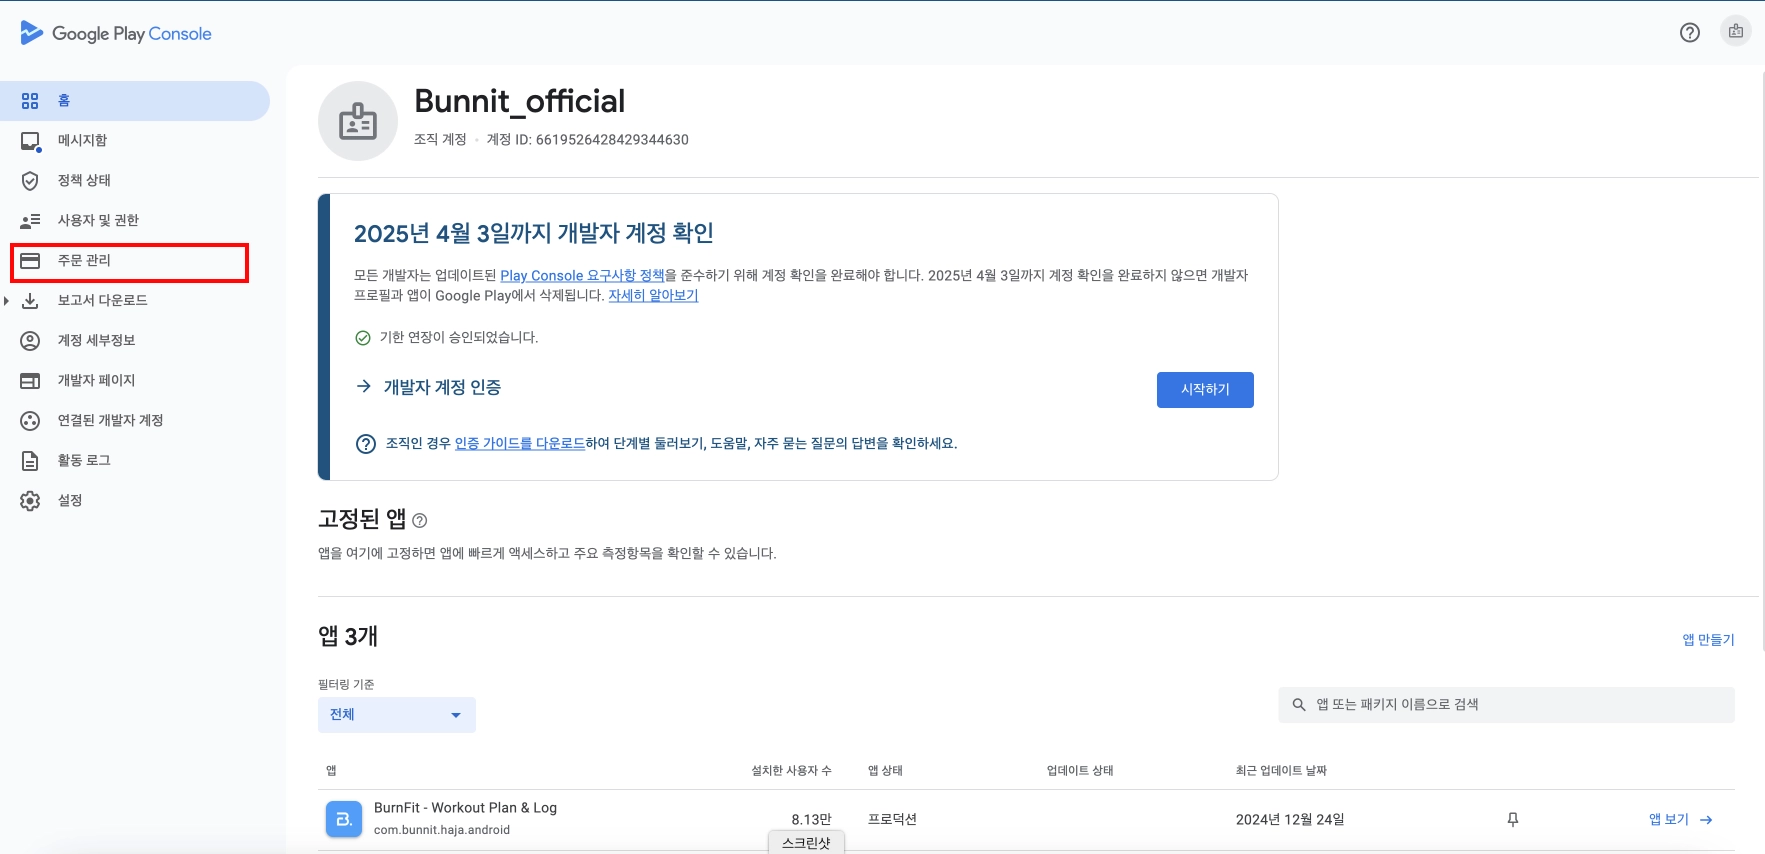Screen dimensions: 1765x854
Task: Open 메시지함 menu item
Action: 135,141
